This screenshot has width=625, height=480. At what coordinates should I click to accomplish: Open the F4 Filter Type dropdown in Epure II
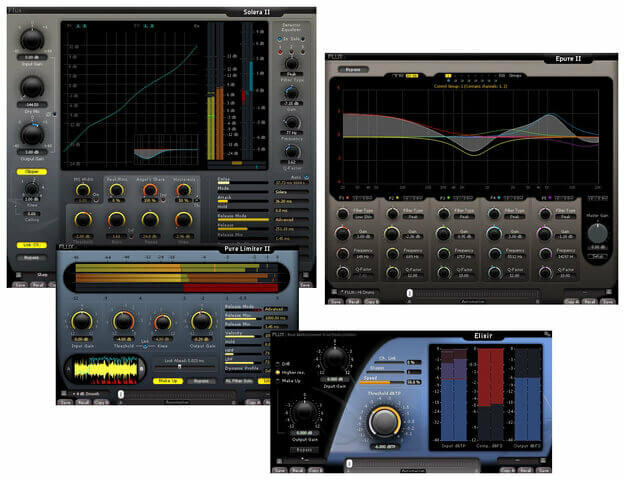[x=515, y=217]
